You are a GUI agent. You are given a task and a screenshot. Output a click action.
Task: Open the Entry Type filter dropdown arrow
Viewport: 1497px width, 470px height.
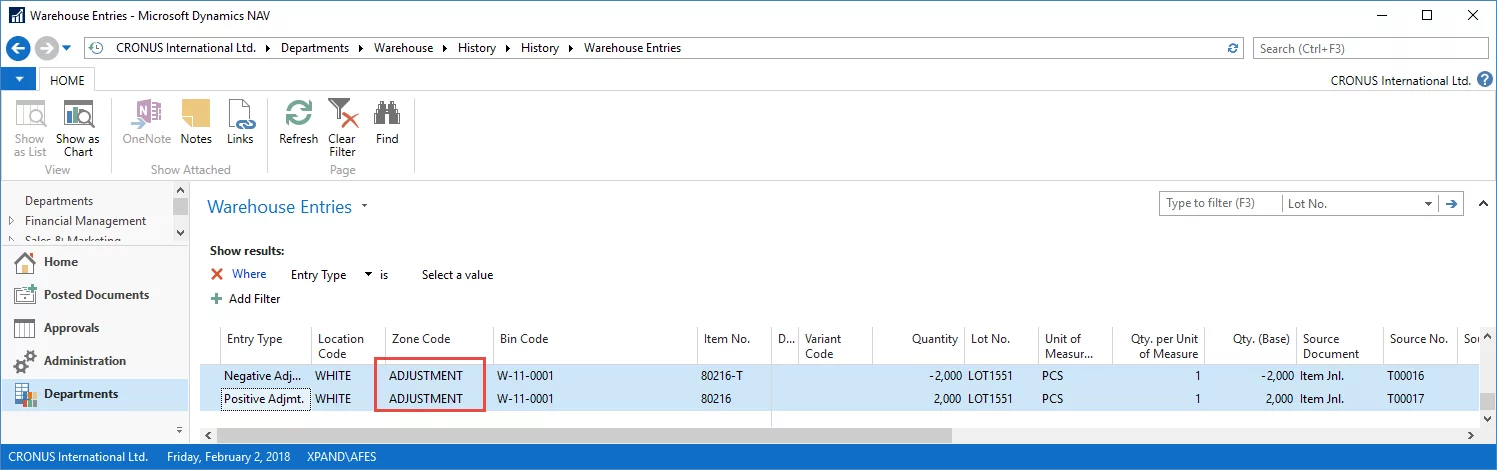click(x=368, y=274)
